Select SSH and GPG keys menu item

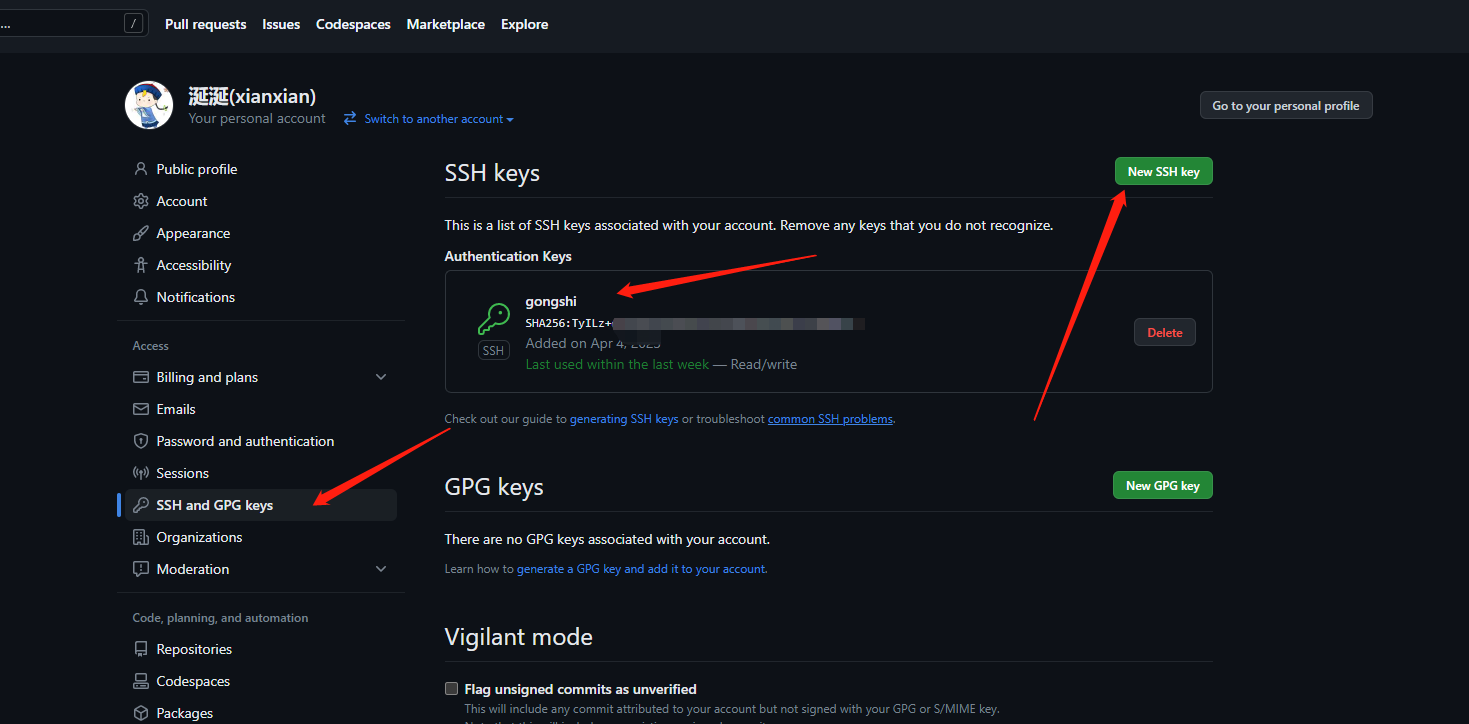[261, 505]
